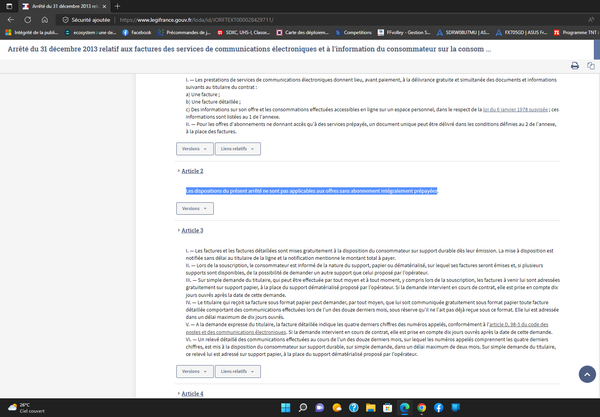Screen dimensions: 600x417
Task: Click the browser back arrow
Action: 9,18
